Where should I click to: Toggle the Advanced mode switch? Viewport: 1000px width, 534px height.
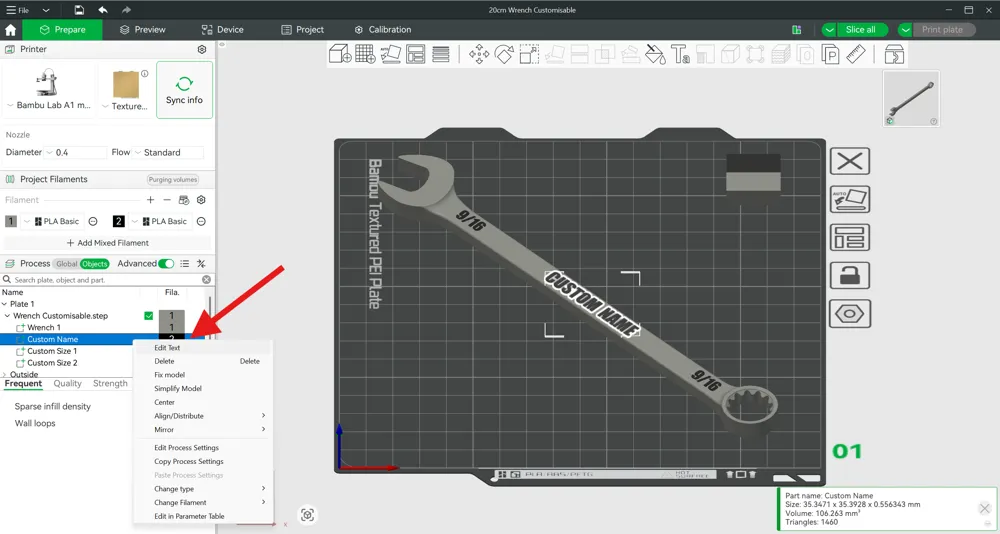pyautogui.click(x=166, y=263)
